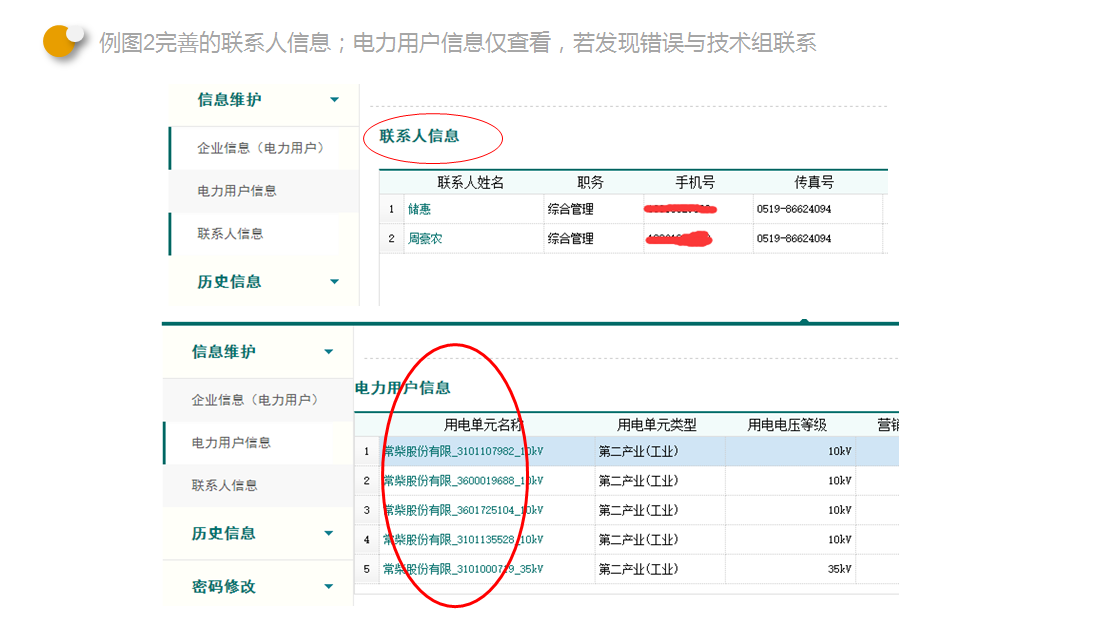Expand 历史信息 arrow in upper panel
This screenshot has width=1117, height=626.
pos(334,282)
